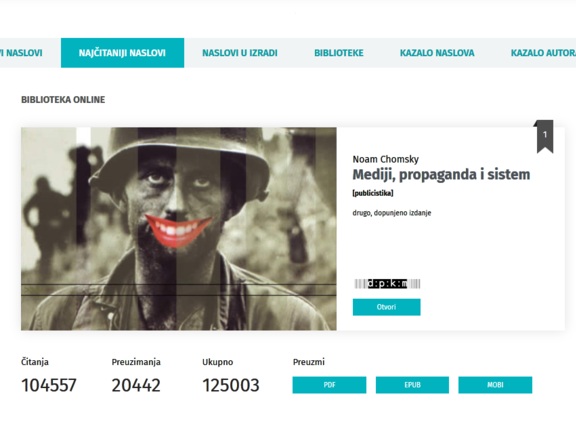
Task: Open the Najčitaniji naslovi tab
Action: 122,53
